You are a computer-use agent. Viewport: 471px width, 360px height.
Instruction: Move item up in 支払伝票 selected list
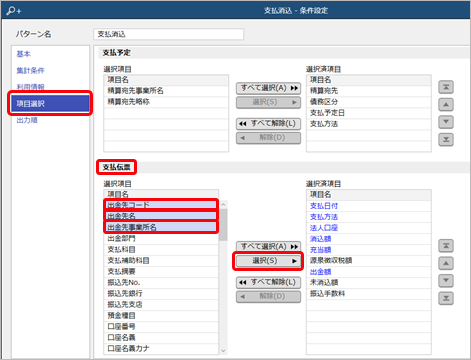[x=446, y=263]
